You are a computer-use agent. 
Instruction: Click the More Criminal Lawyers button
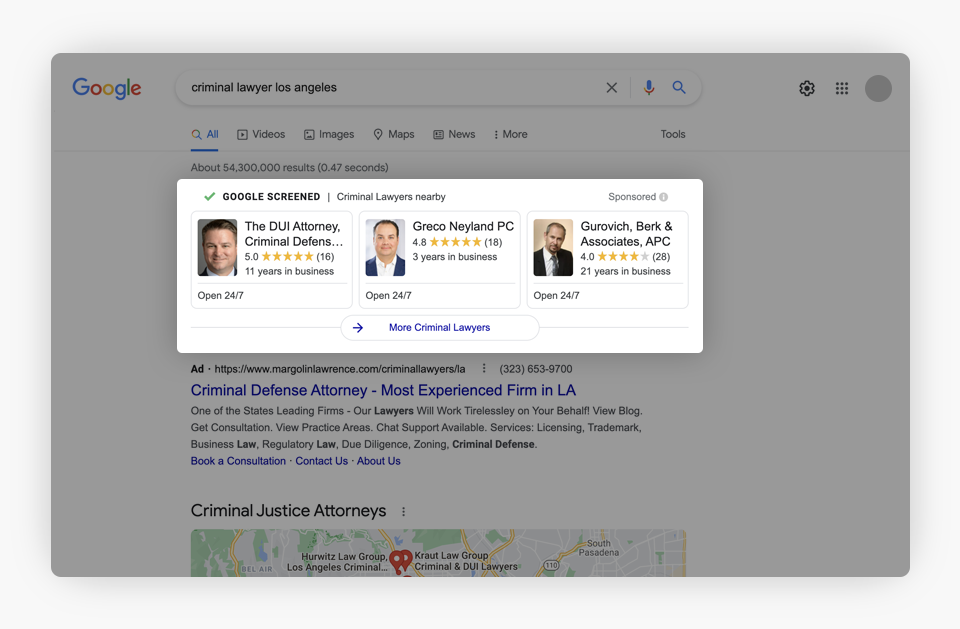click(x=439, y=327)
